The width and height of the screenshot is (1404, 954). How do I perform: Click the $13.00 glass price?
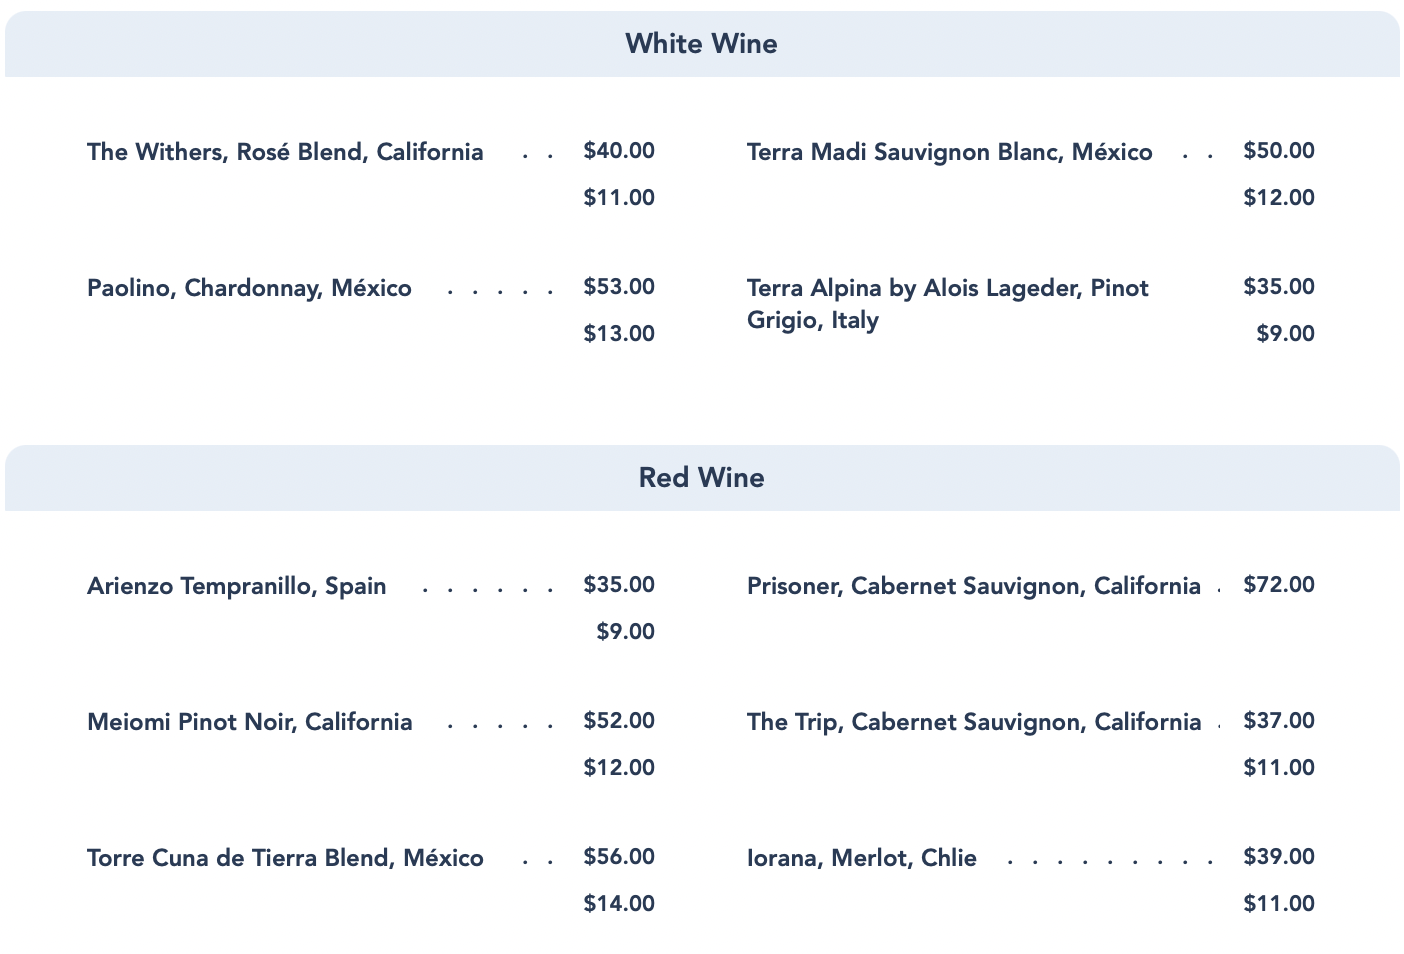[x=619, y=333]
